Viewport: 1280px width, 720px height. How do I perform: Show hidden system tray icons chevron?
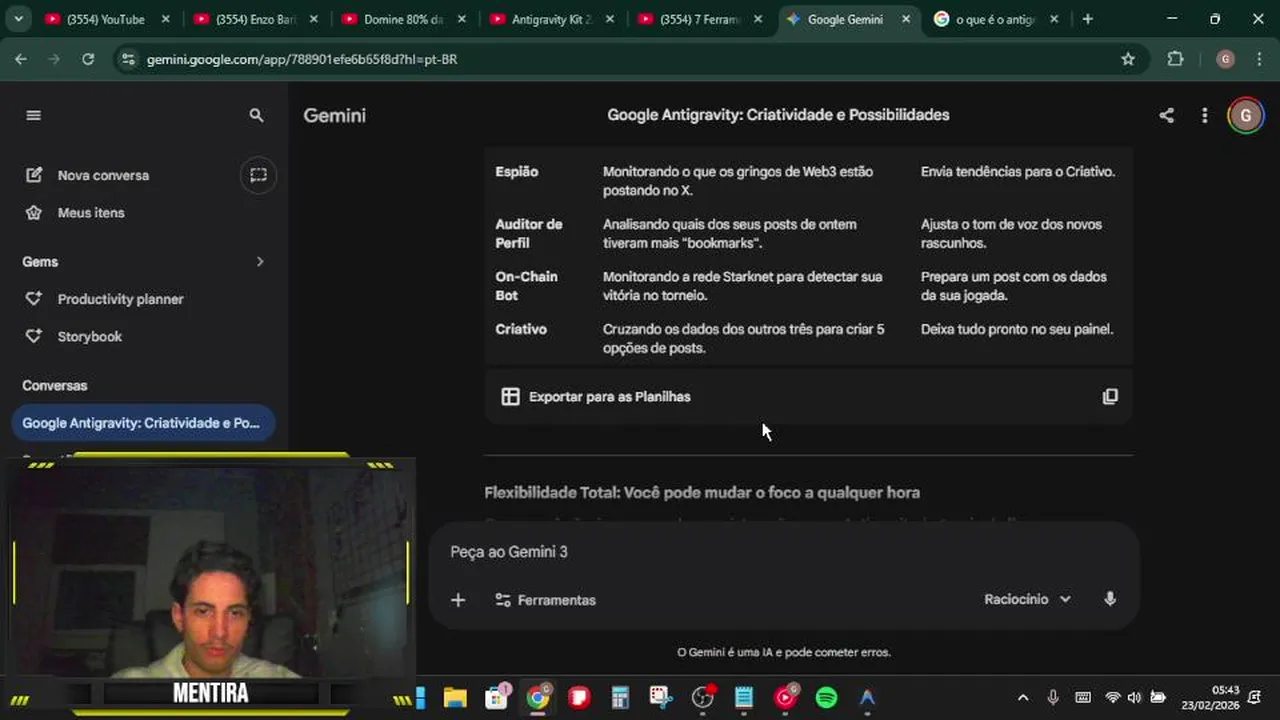[1022, 698]
